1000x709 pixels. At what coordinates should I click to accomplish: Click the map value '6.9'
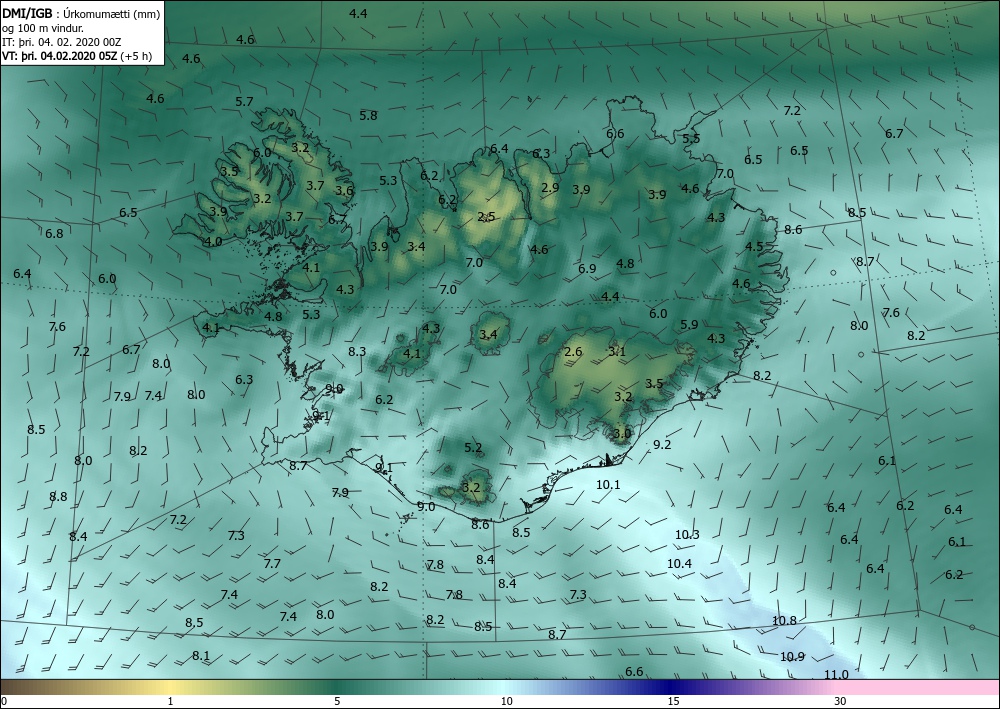pyautogui.click(x=587, y=268)
